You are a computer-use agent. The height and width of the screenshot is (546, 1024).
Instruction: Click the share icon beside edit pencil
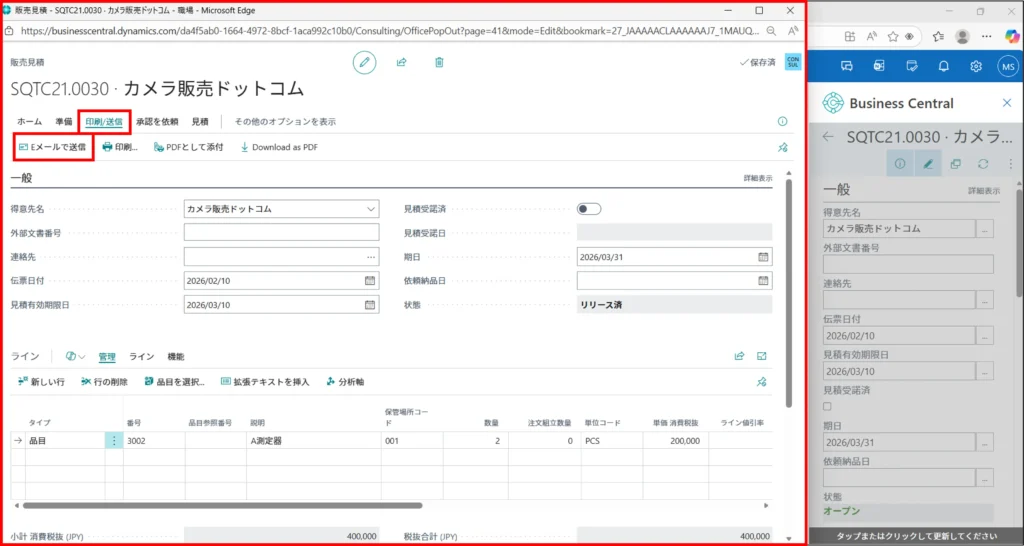coord(401,62)
